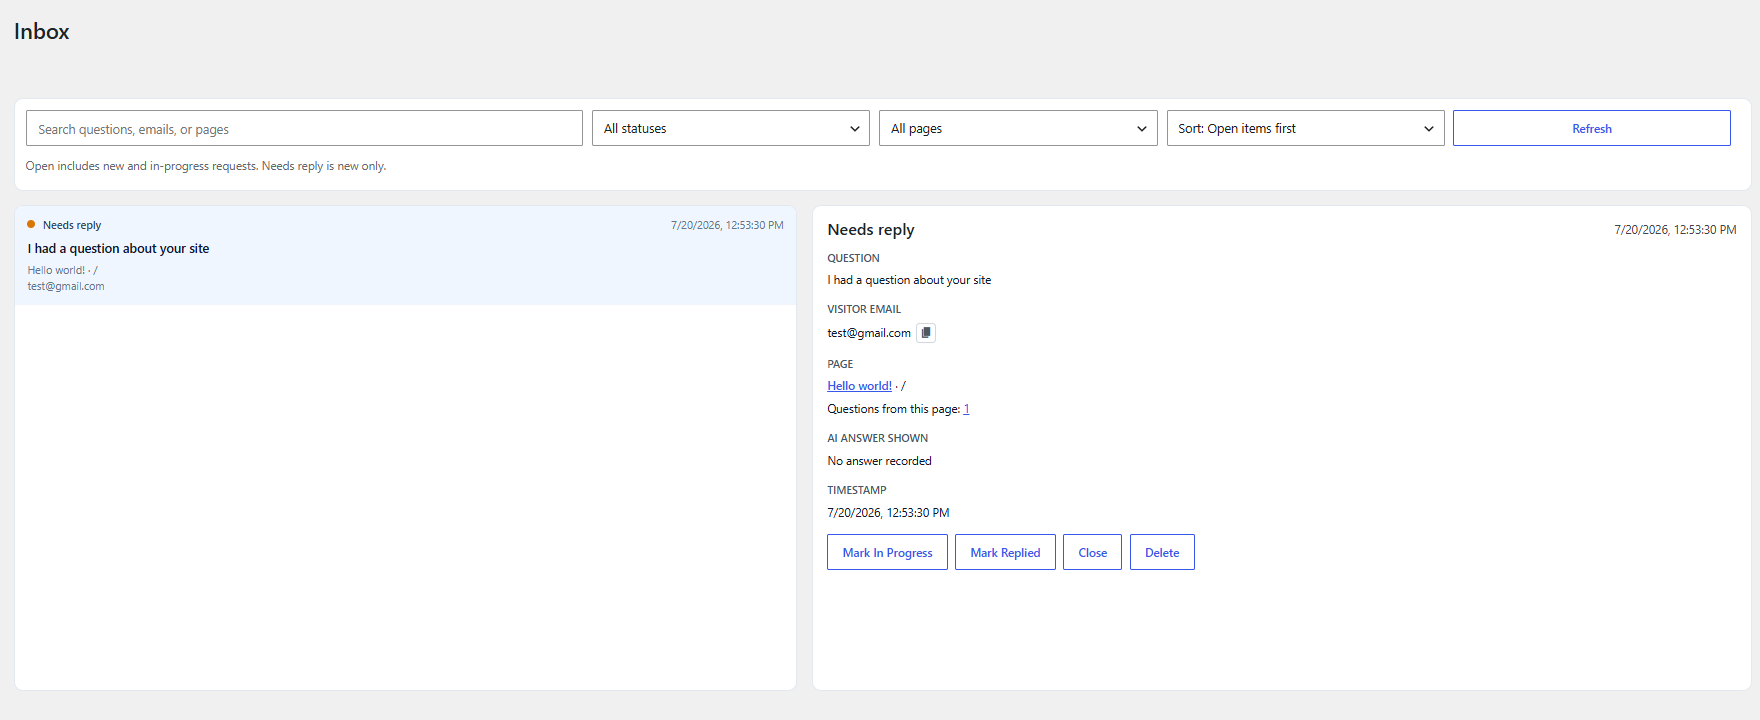Click the question text in detail panel
Image resolution: width=1760 pixels, height=720 pixels.
coord(909,280)
